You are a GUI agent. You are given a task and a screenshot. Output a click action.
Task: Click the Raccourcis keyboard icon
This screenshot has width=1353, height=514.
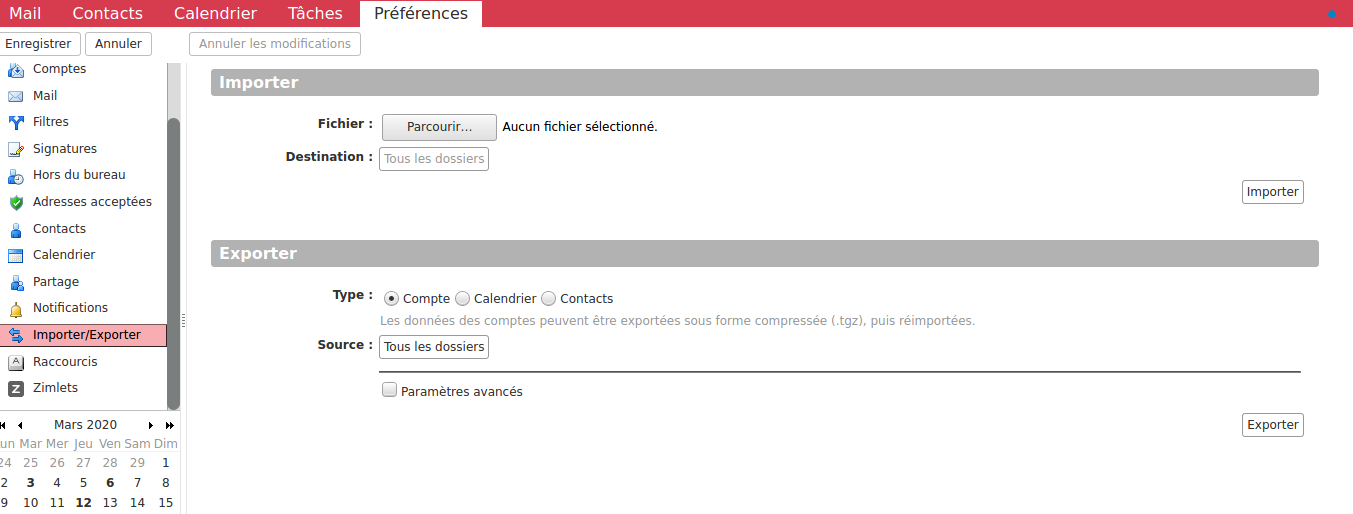click(15, 362)
